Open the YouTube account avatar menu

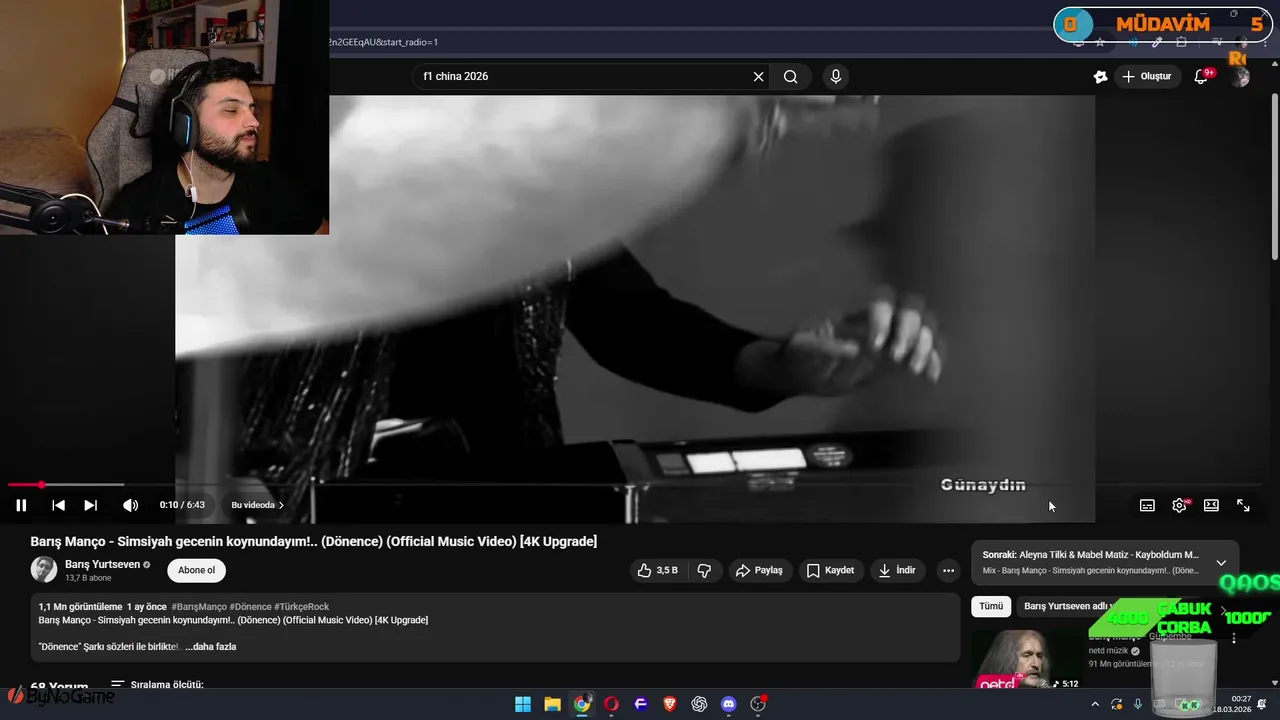(1241, 77)
